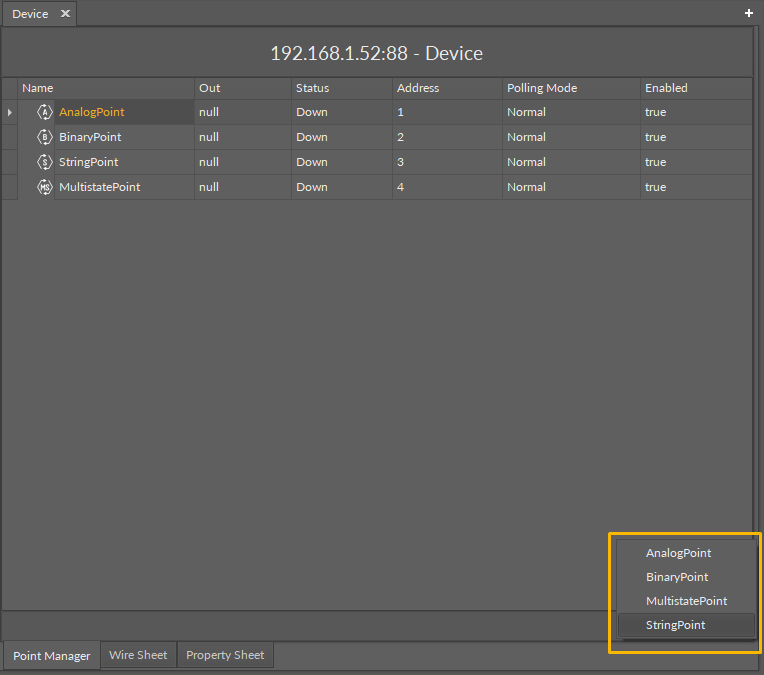
Task: Choose BinaryPoint from the popup menu
Action: (677, 577)
